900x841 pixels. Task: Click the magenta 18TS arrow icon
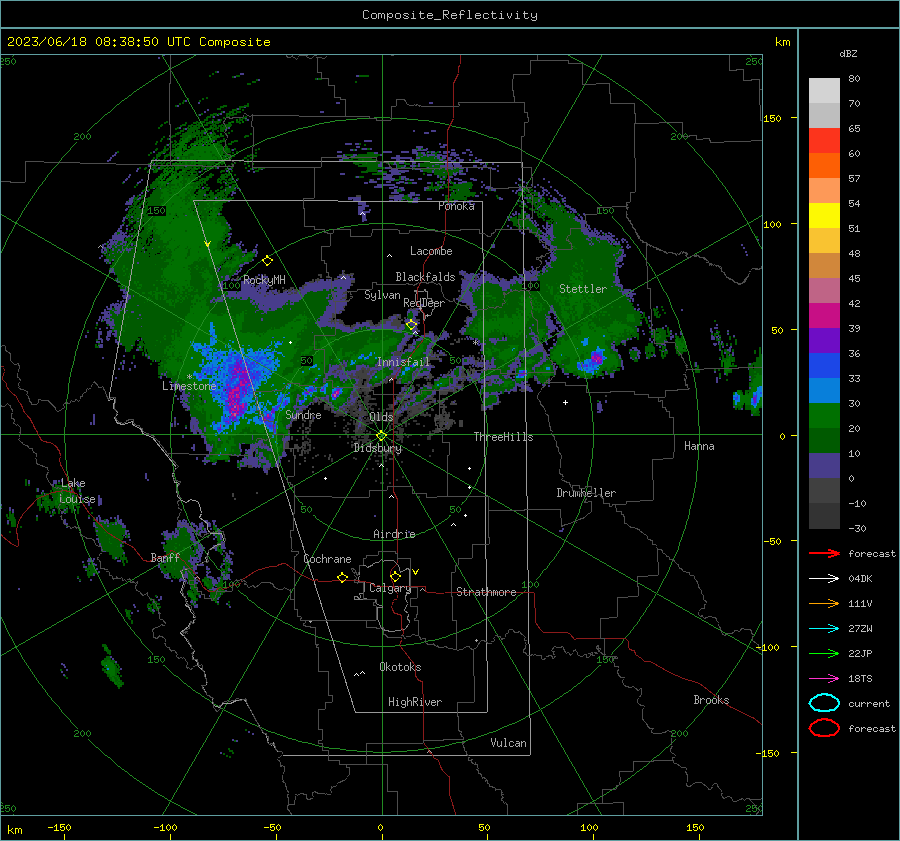click(824, 678)
